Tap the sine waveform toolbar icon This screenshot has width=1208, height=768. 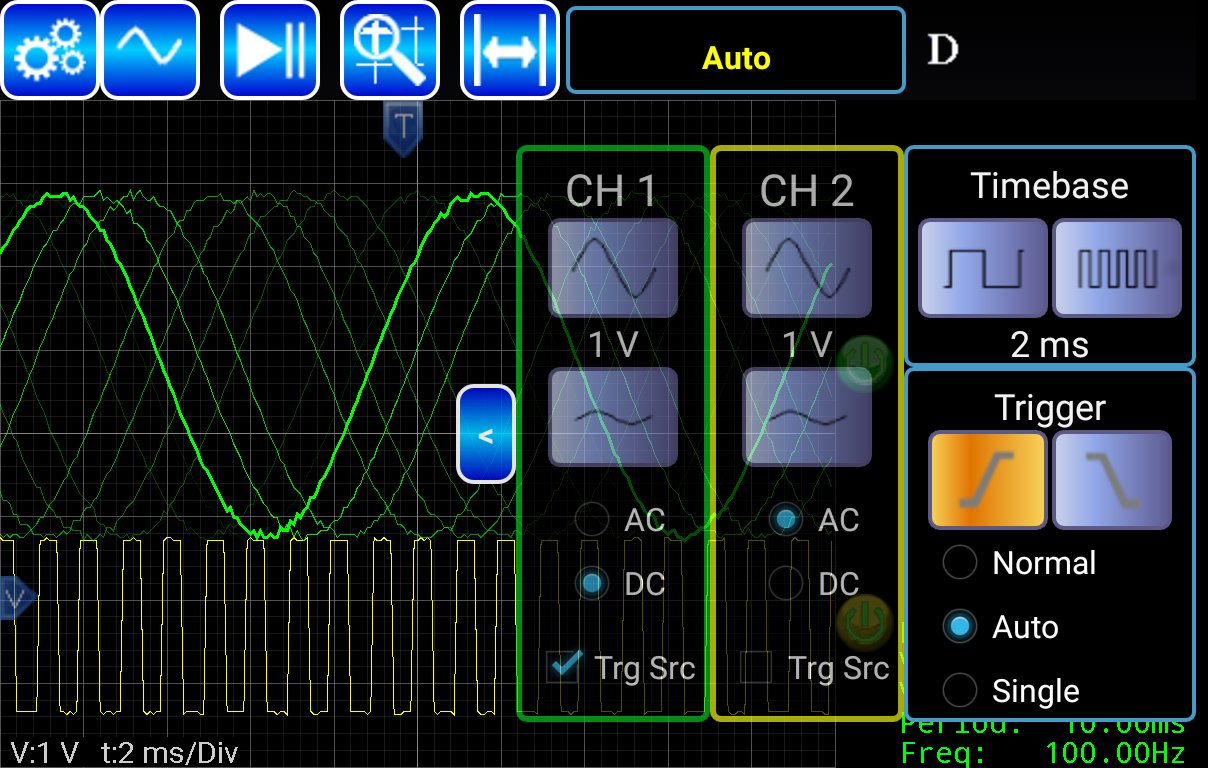[150, 50]
